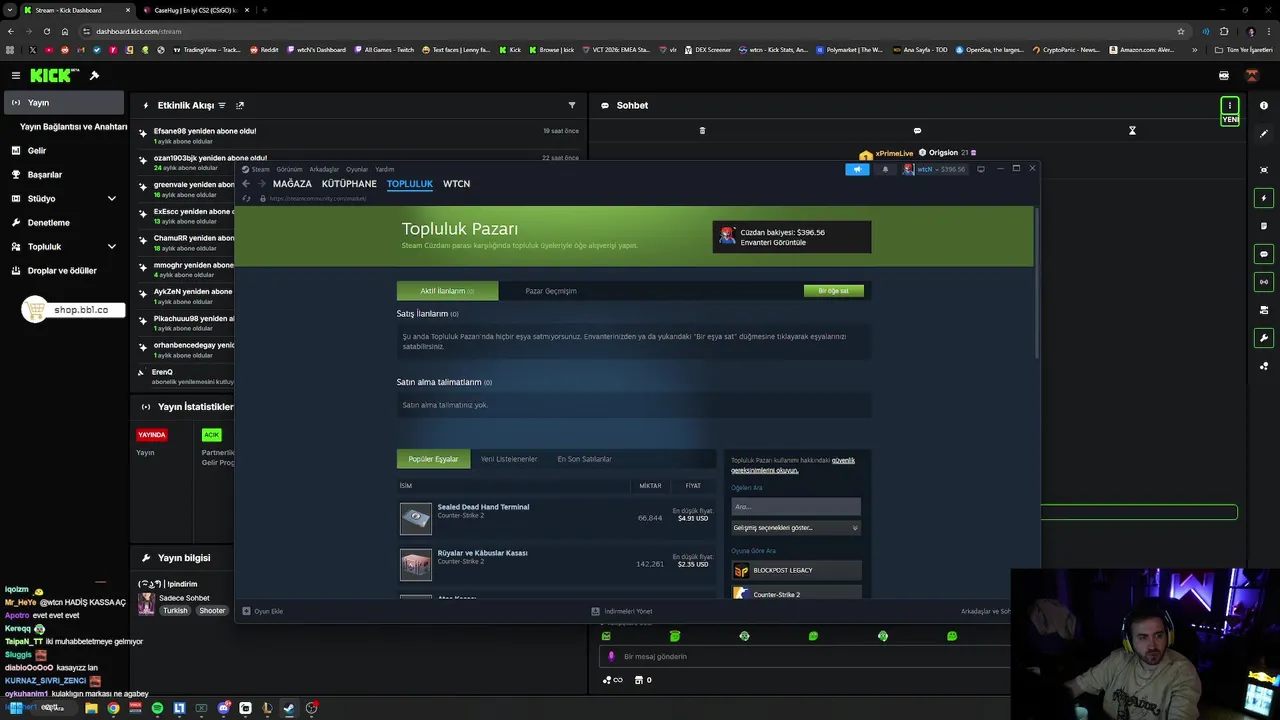This screenshot has width=1280, height=720.
Task: Toggle the document widget in right rail
Action: pos(1264,226)
